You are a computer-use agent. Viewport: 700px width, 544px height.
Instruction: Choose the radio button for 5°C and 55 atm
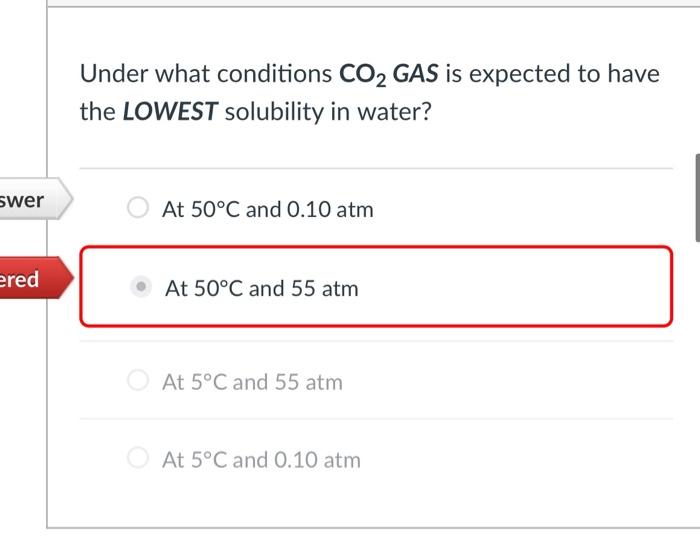coord(137,381)
